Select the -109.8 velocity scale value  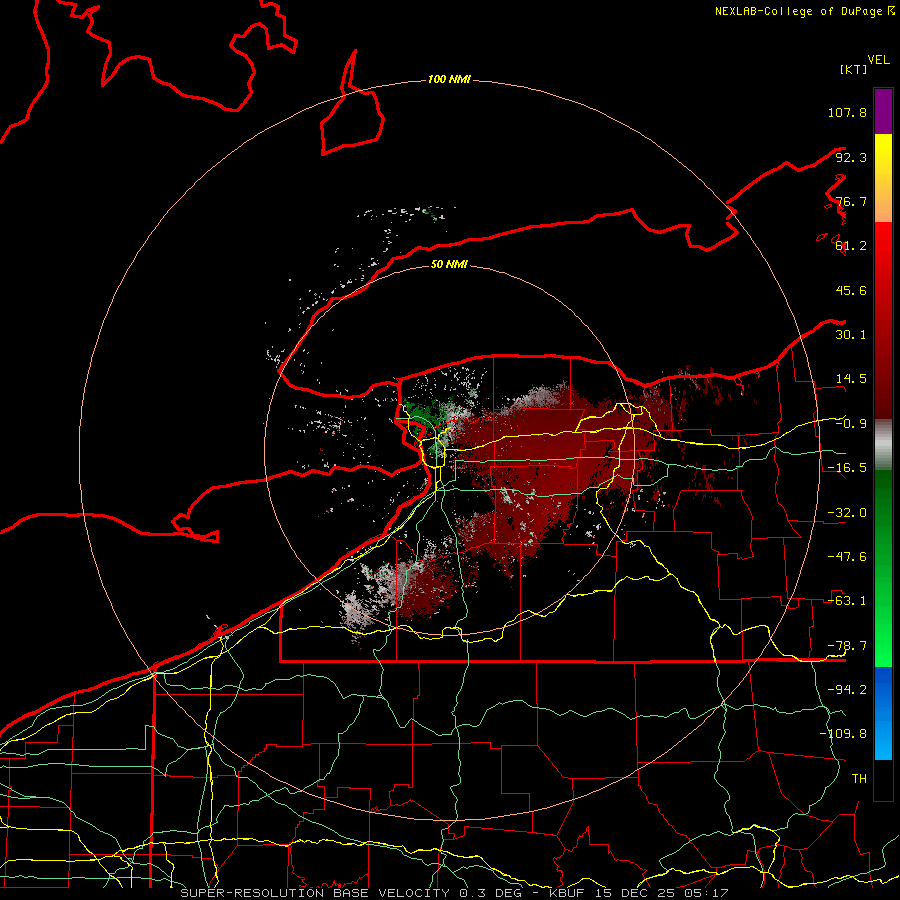tap(843, 734)
